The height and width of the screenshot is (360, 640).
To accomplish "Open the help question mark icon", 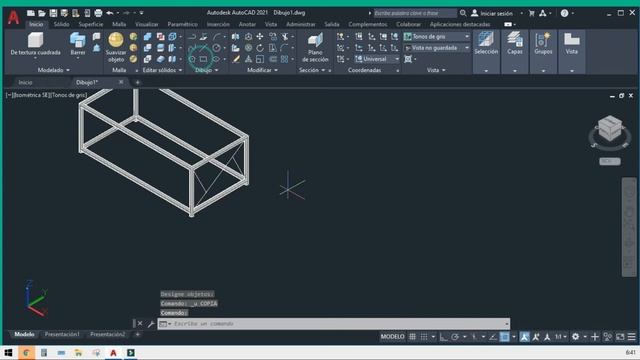I will [564, 13].
